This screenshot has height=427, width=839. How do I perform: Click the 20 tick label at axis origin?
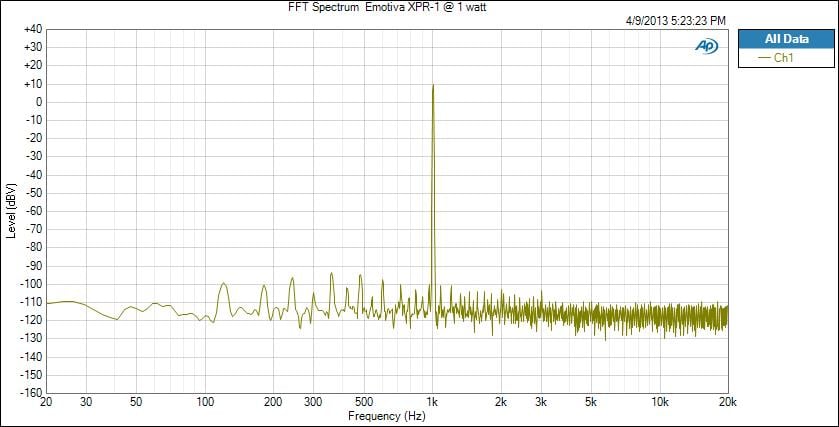pos(46,402)
